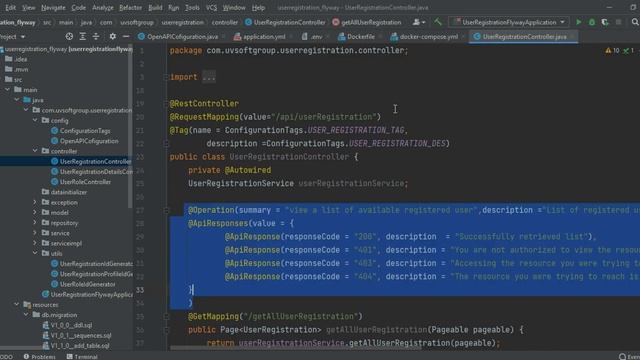Viewport: 640px width, 360px height.
Task: Click the editor horizontal scrollbar
Action: (x=296, y=348)
